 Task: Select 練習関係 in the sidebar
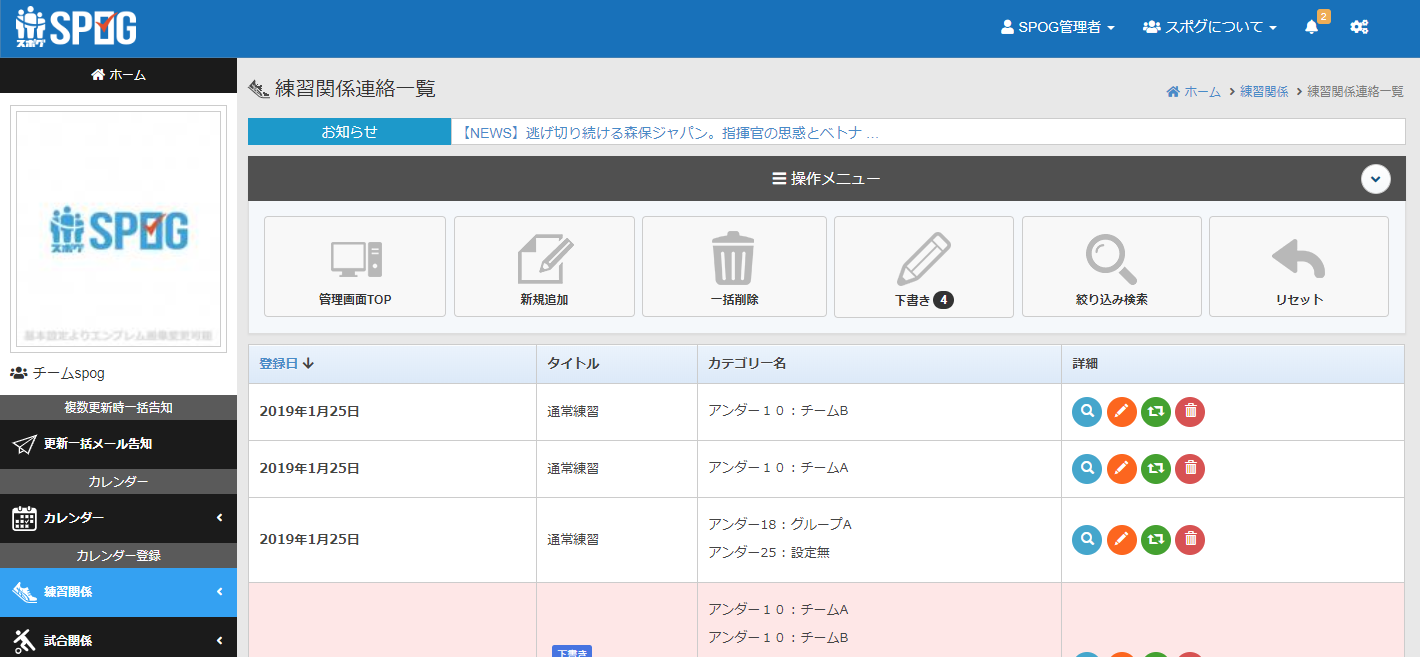pos(118,592)
